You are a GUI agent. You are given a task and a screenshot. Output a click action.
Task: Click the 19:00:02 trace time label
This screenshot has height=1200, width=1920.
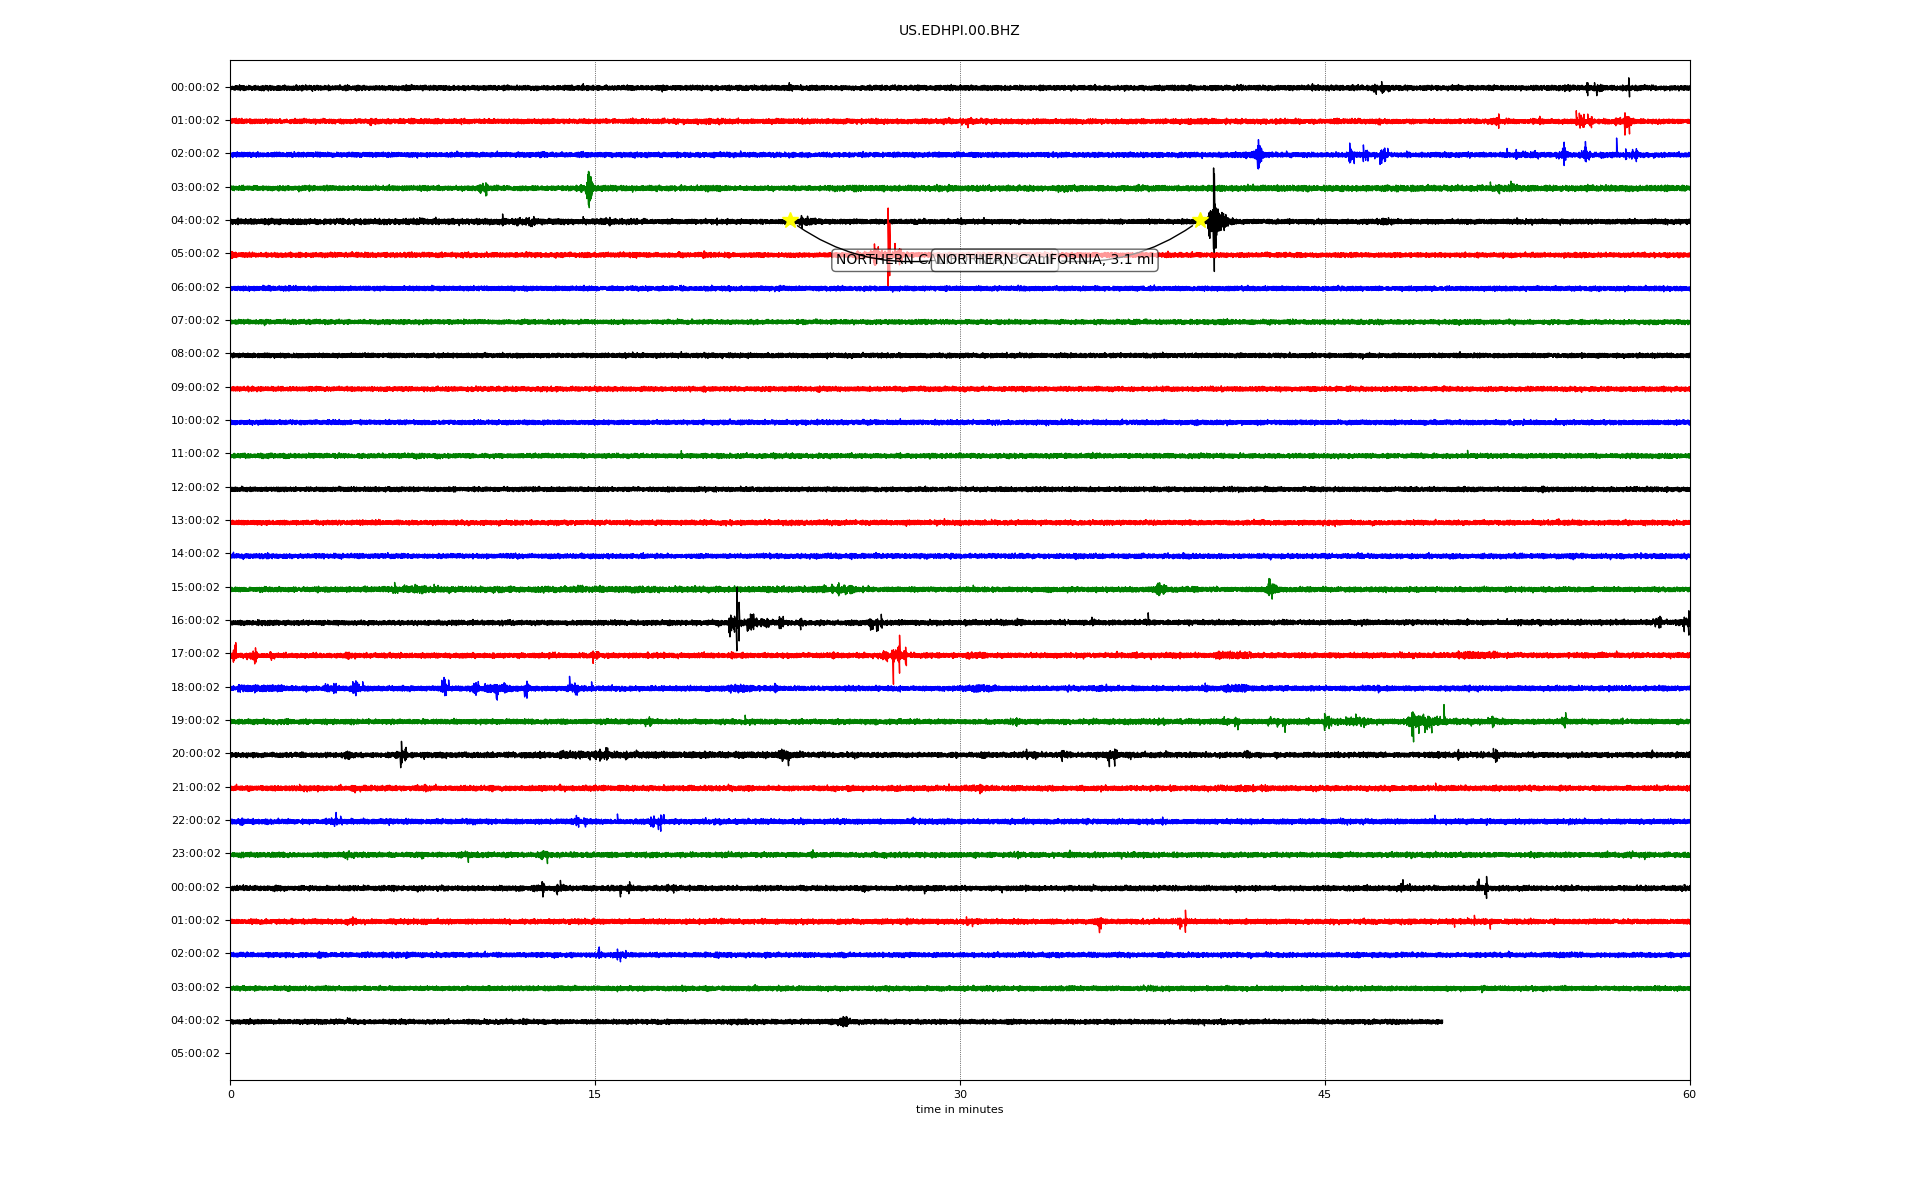195,721
